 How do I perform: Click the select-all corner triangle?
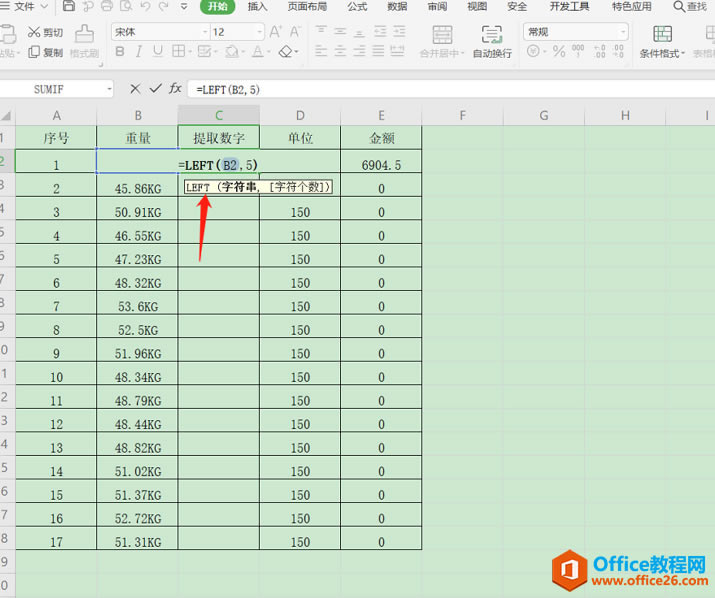7,115
